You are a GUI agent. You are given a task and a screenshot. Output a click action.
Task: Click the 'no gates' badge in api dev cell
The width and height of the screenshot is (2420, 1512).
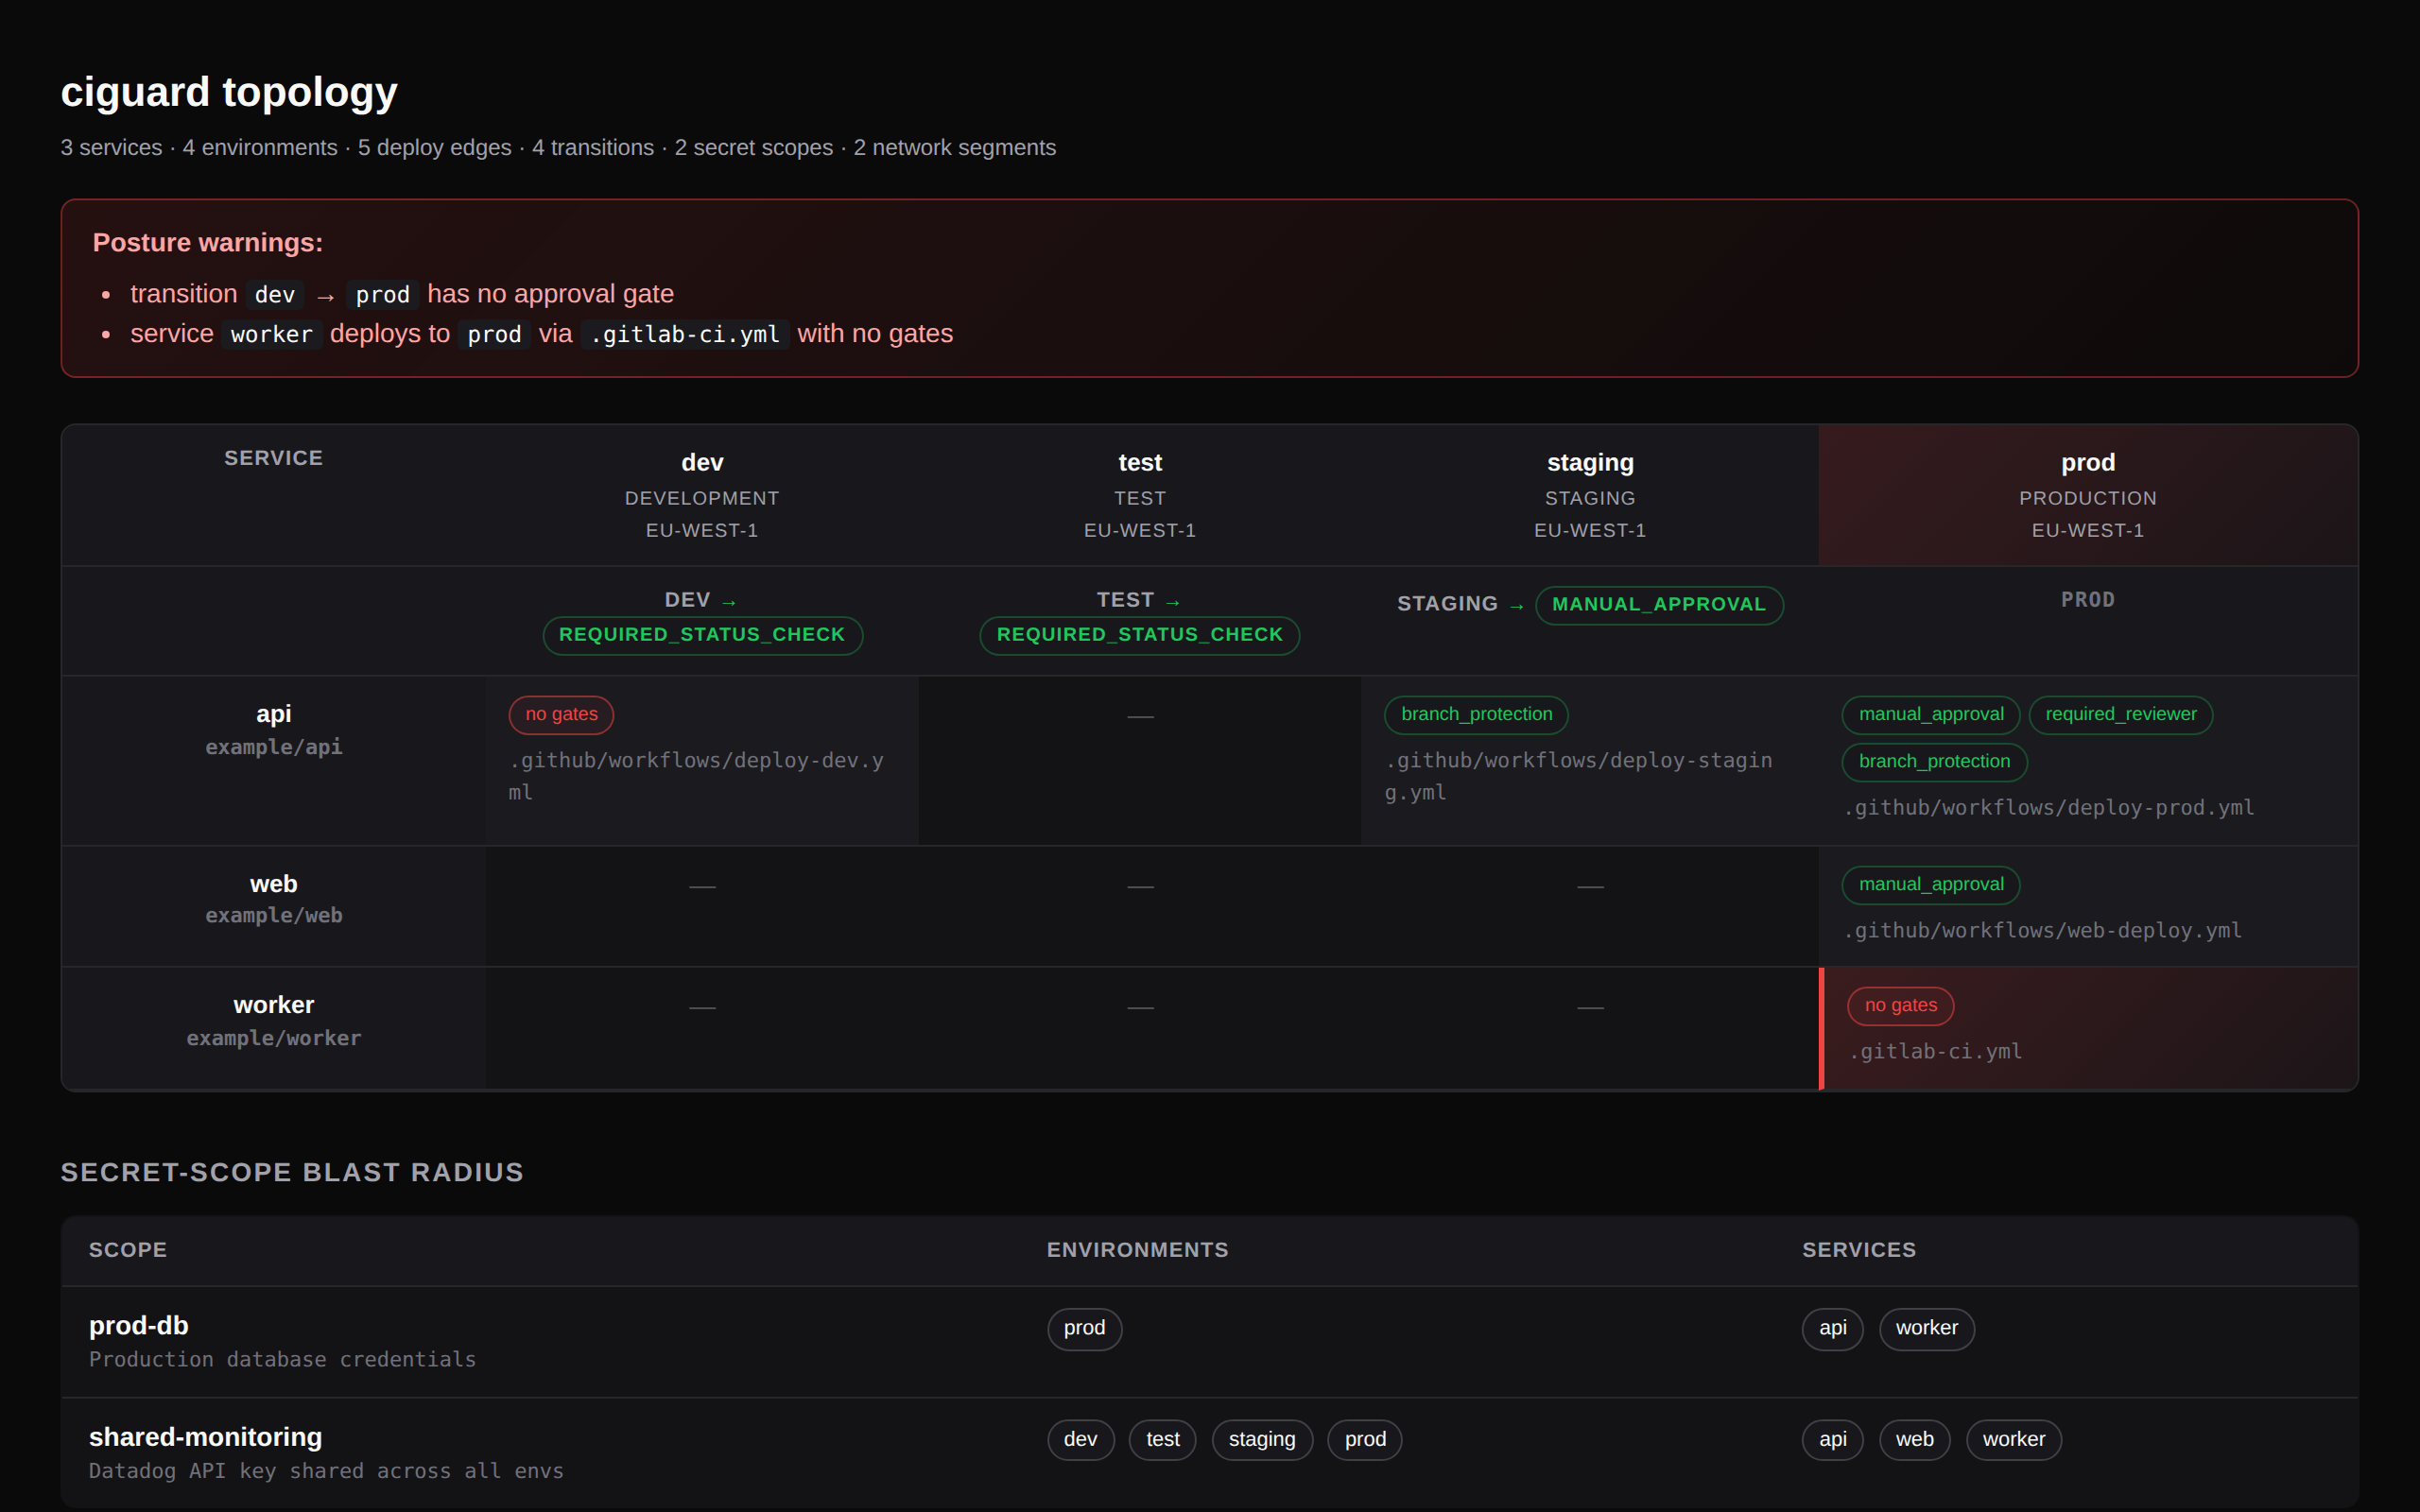tap(561, 714)
